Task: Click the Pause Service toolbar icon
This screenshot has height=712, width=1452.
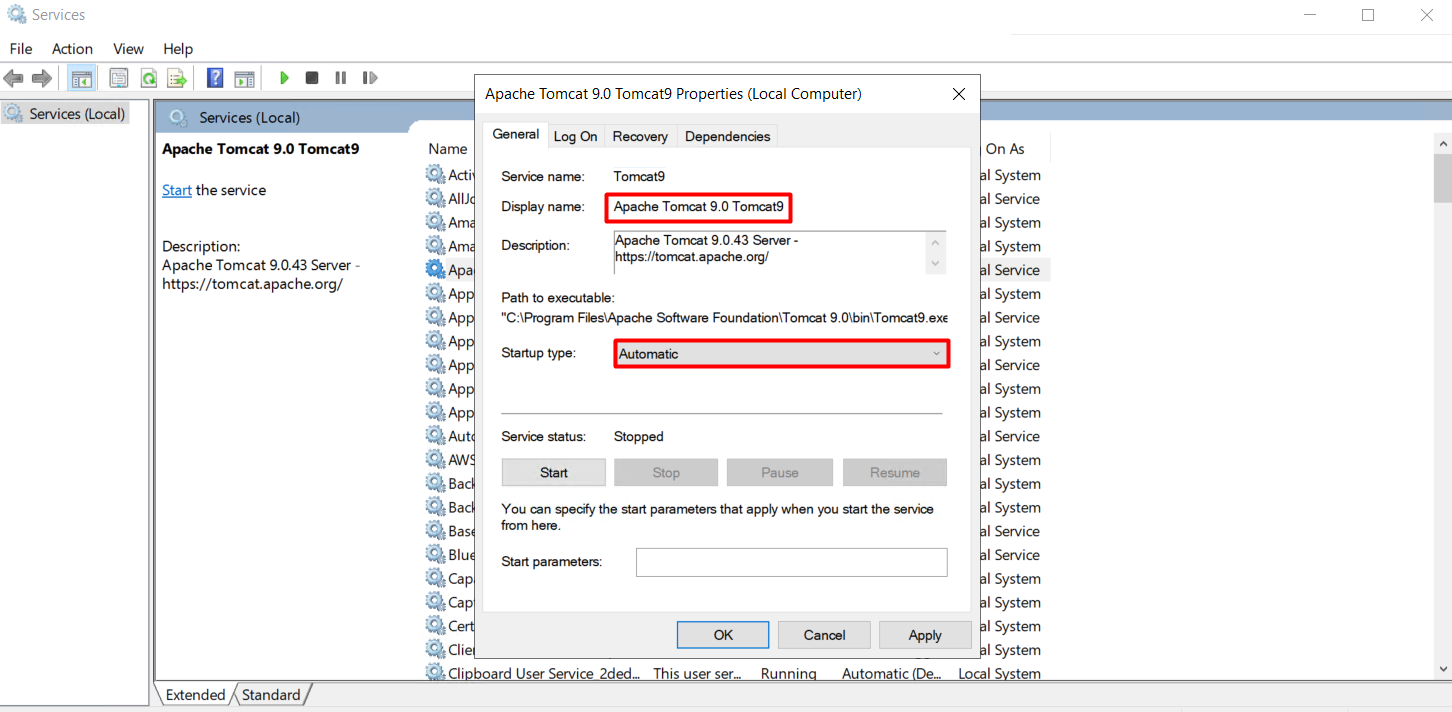Action: [340, 77]
